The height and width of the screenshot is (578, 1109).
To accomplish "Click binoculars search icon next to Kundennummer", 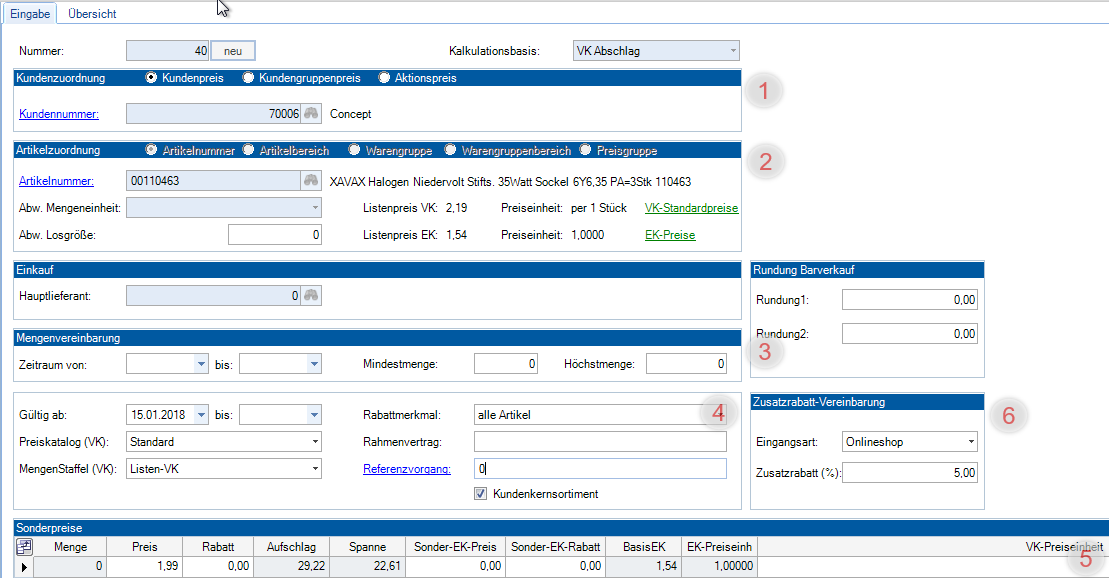I will 312,114.
